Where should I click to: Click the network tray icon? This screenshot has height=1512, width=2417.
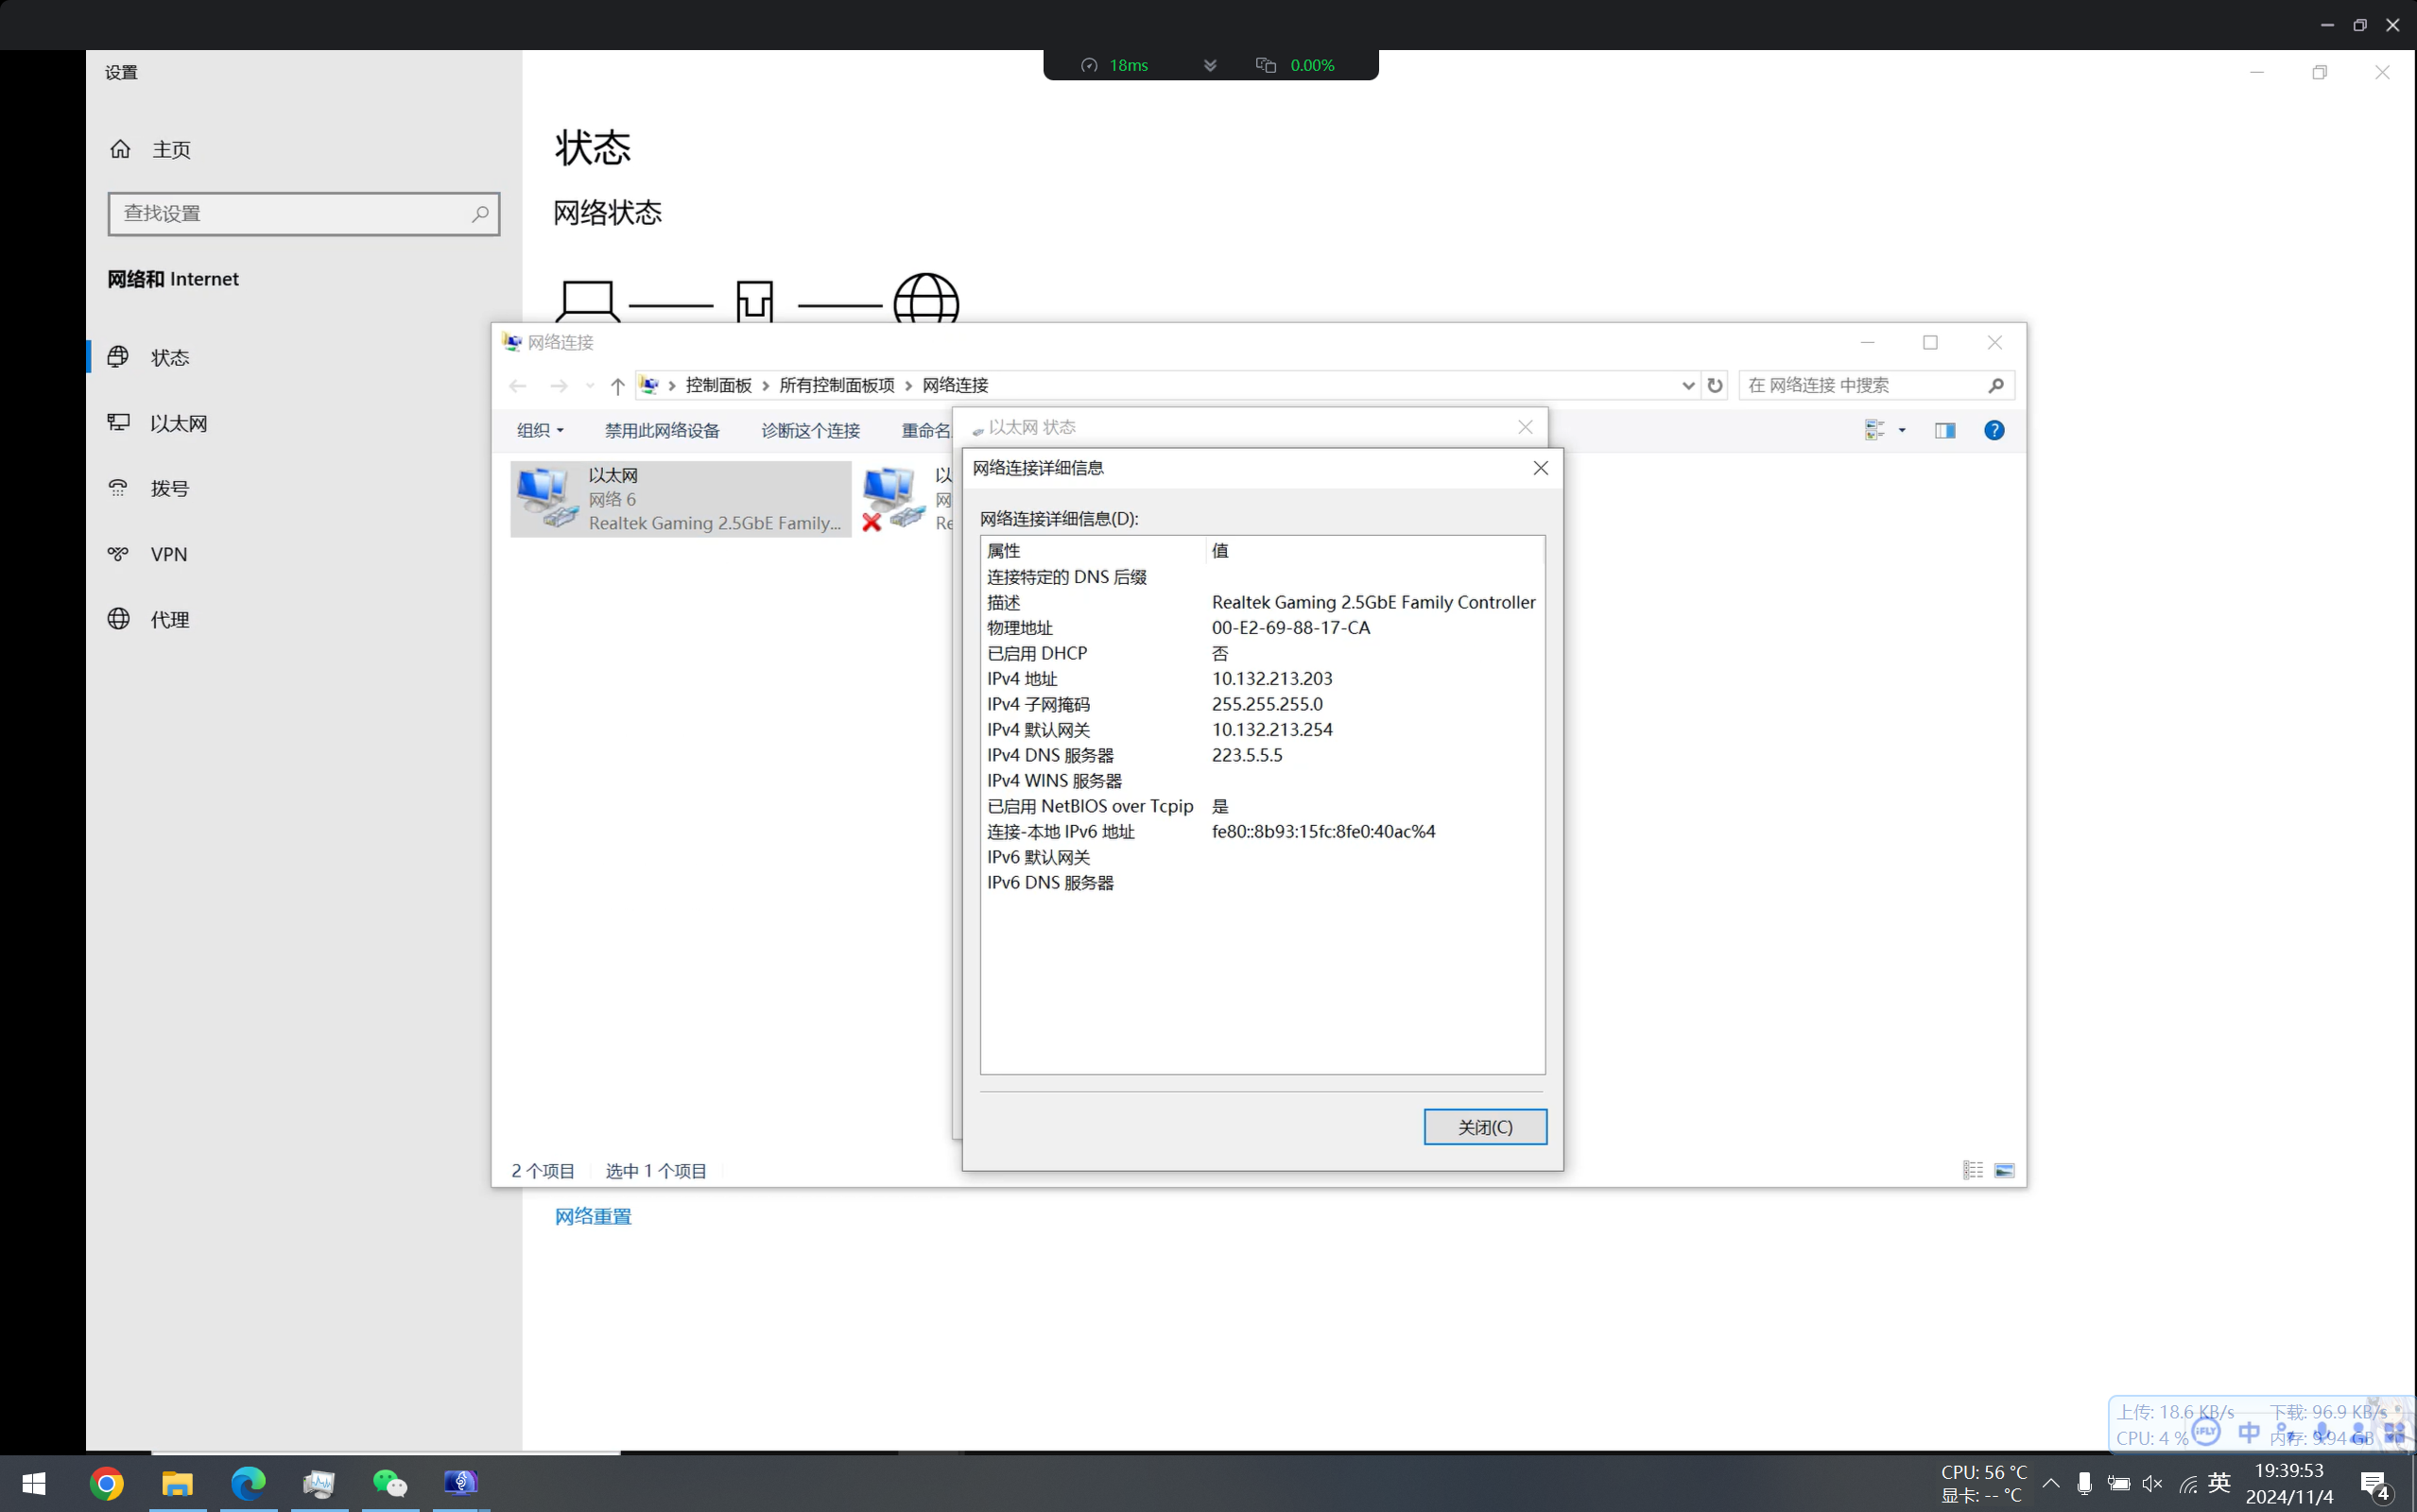(2188, 1483)
